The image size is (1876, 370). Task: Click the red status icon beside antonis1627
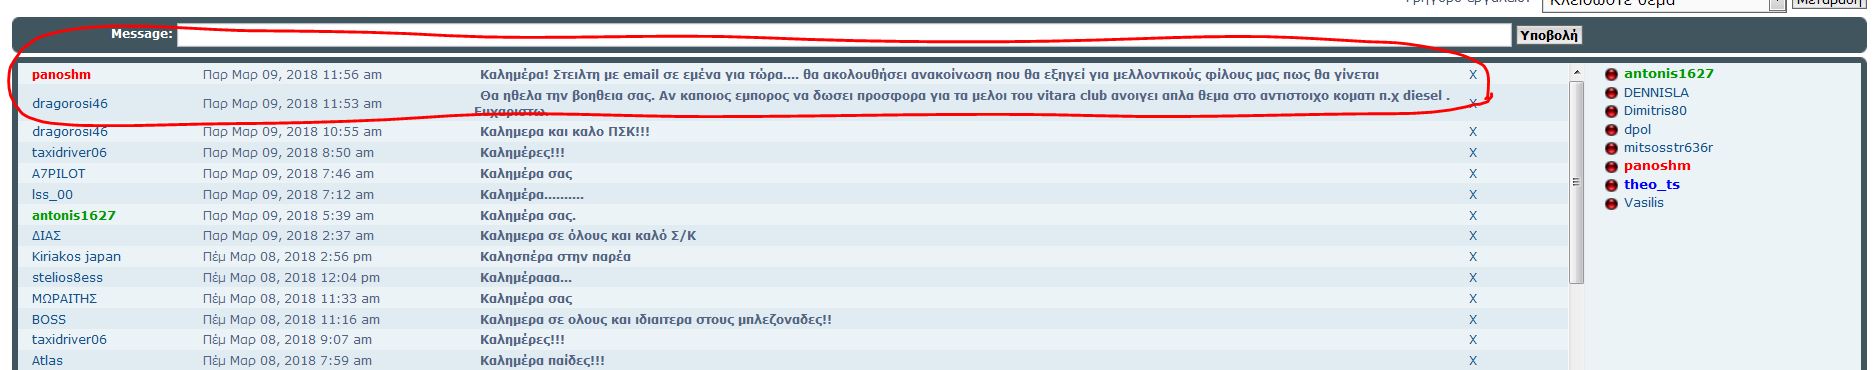tap(1611, 74)
